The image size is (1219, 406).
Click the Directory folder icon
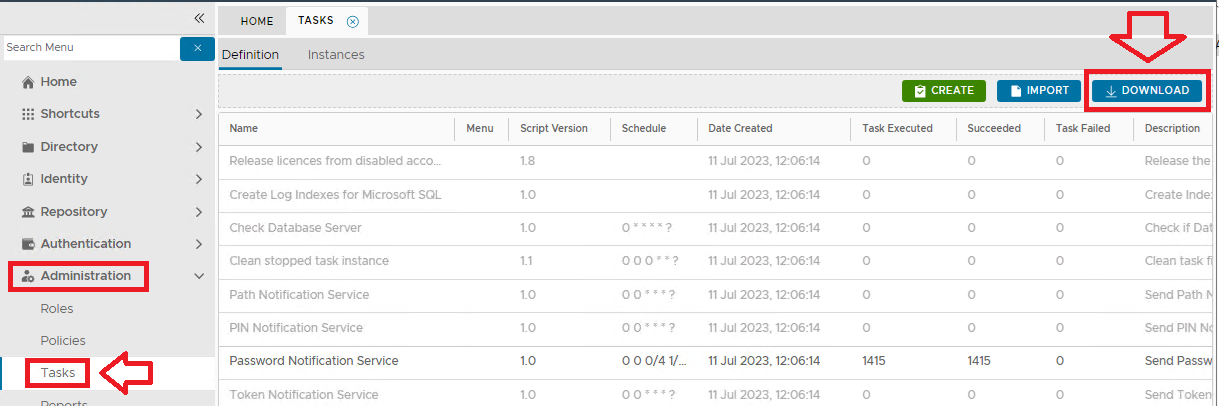click(x=28, y=147)
